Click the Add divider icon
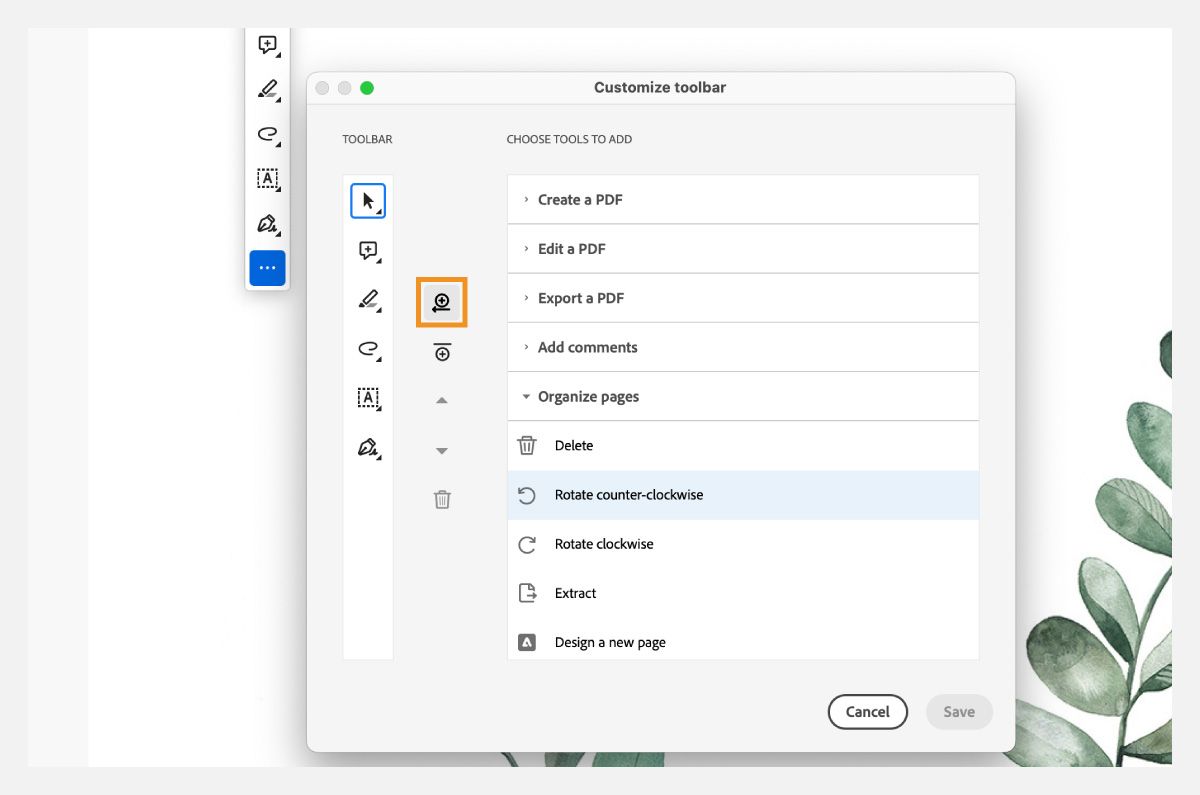Image resolution: width=1200 pixels, height=795 pixels. [x=442, y=351]
